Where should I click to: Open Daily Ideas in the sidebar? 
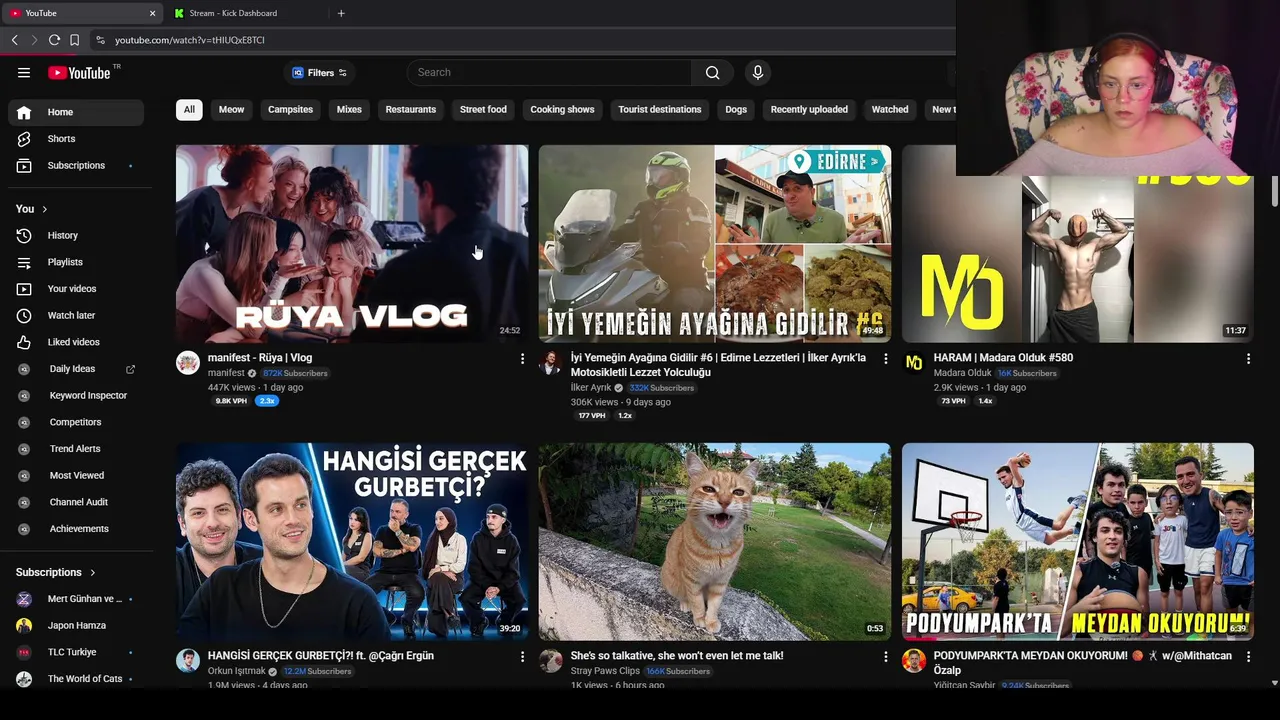click(76, 369)
